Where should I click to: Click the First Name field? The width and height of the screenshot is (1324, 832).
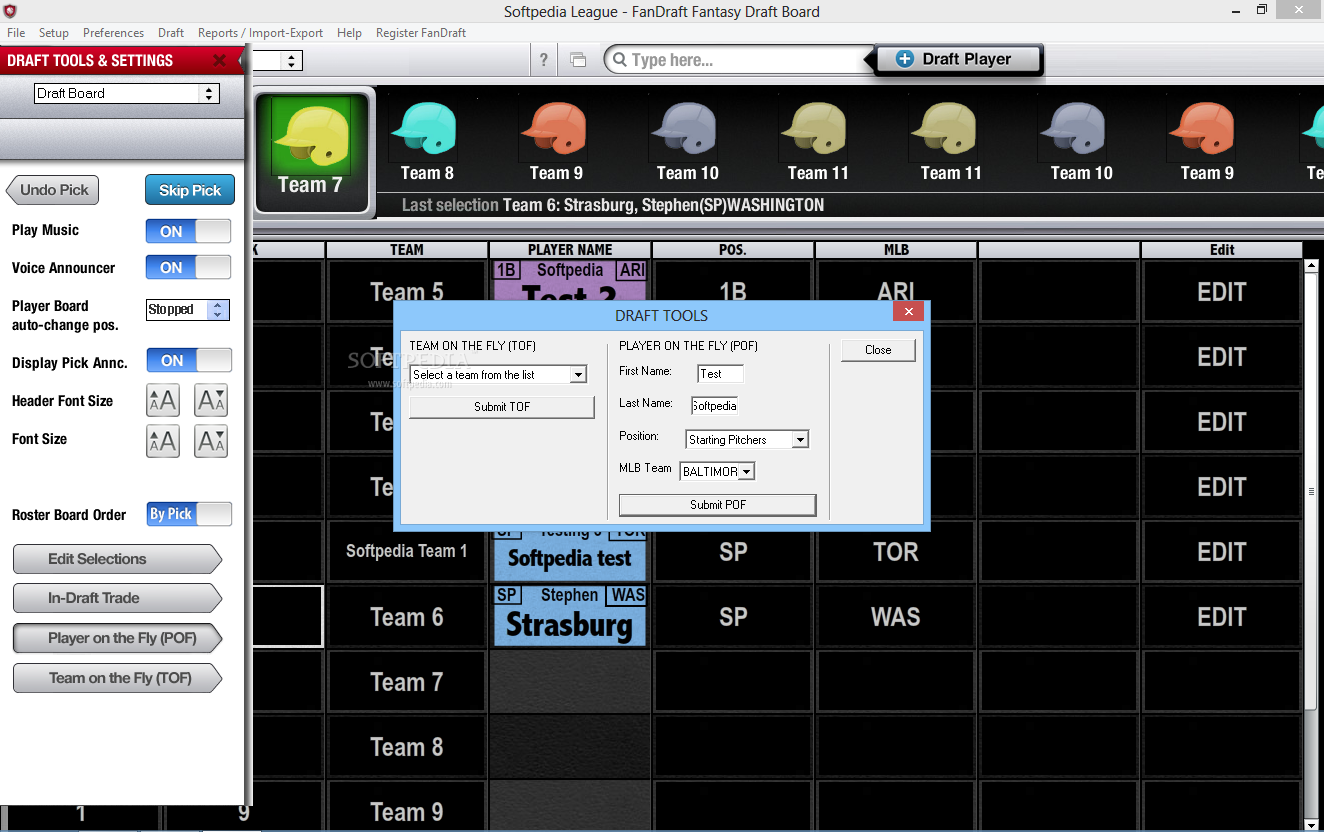[720, 373]
